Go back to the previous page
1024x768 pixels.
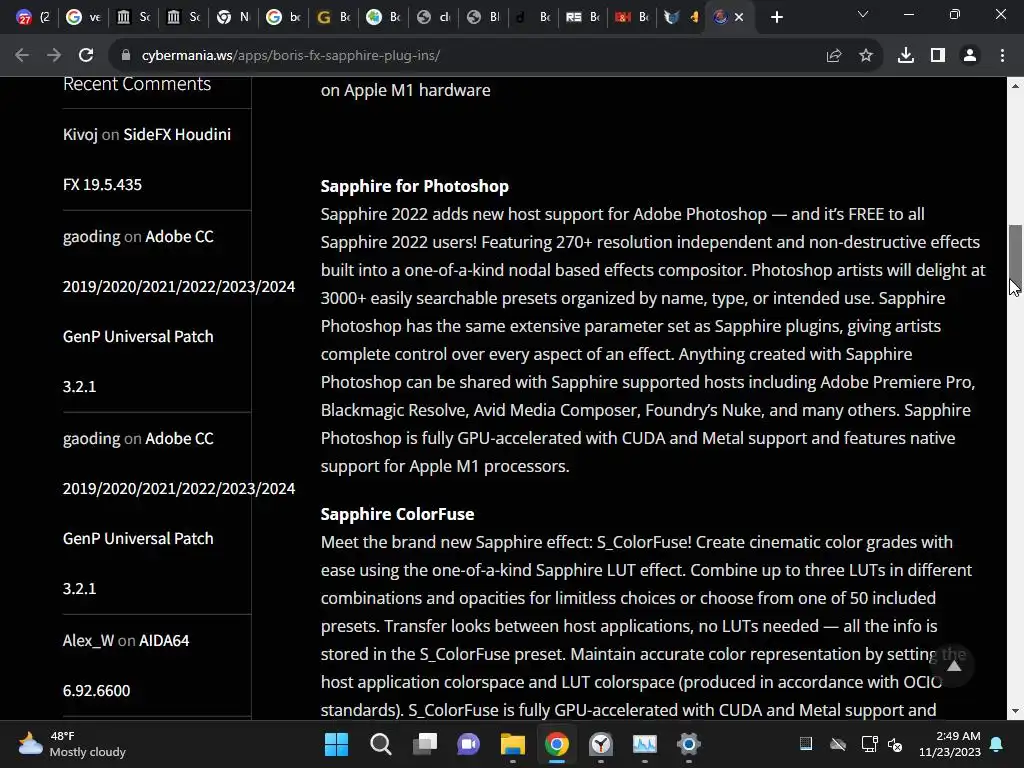tap(22, 56)
